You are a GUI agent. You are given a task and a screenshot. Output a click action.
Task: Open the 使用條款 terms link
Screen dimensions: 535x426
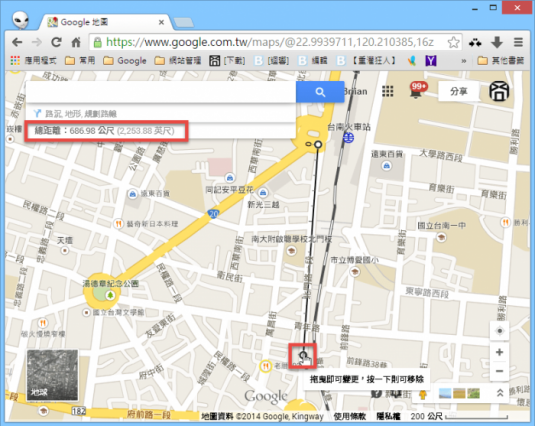click(x=349, y=416)
